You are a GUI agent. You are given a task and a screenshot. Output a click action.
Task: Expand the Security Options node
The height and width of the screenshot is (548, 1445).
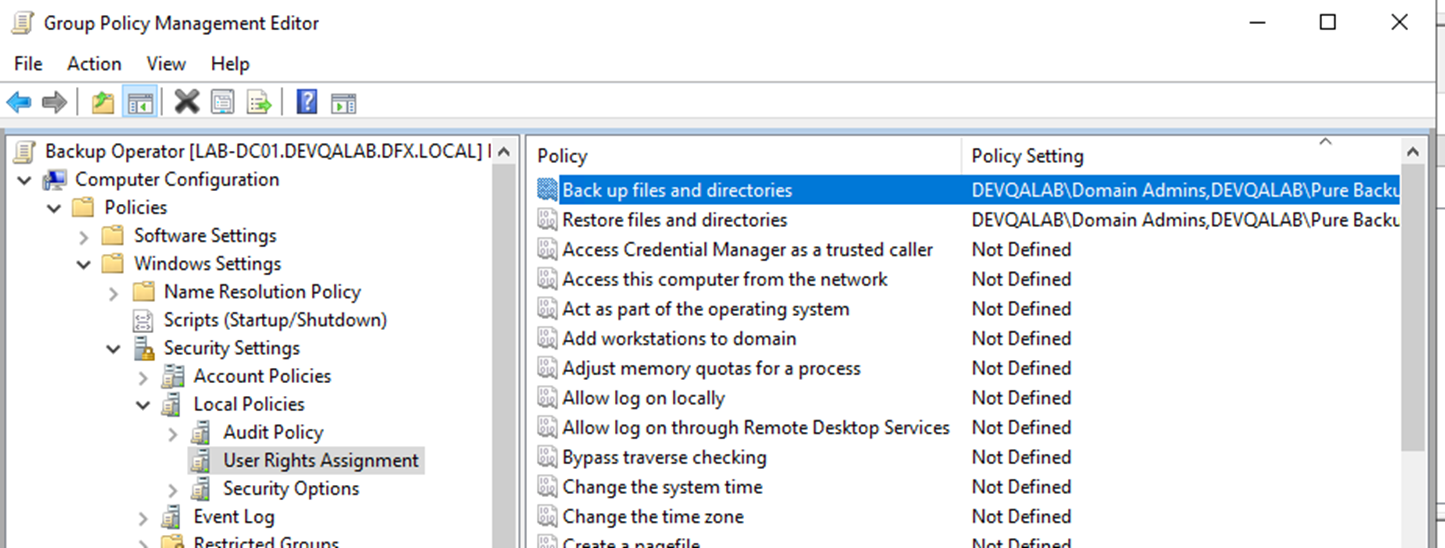point(173,489)
